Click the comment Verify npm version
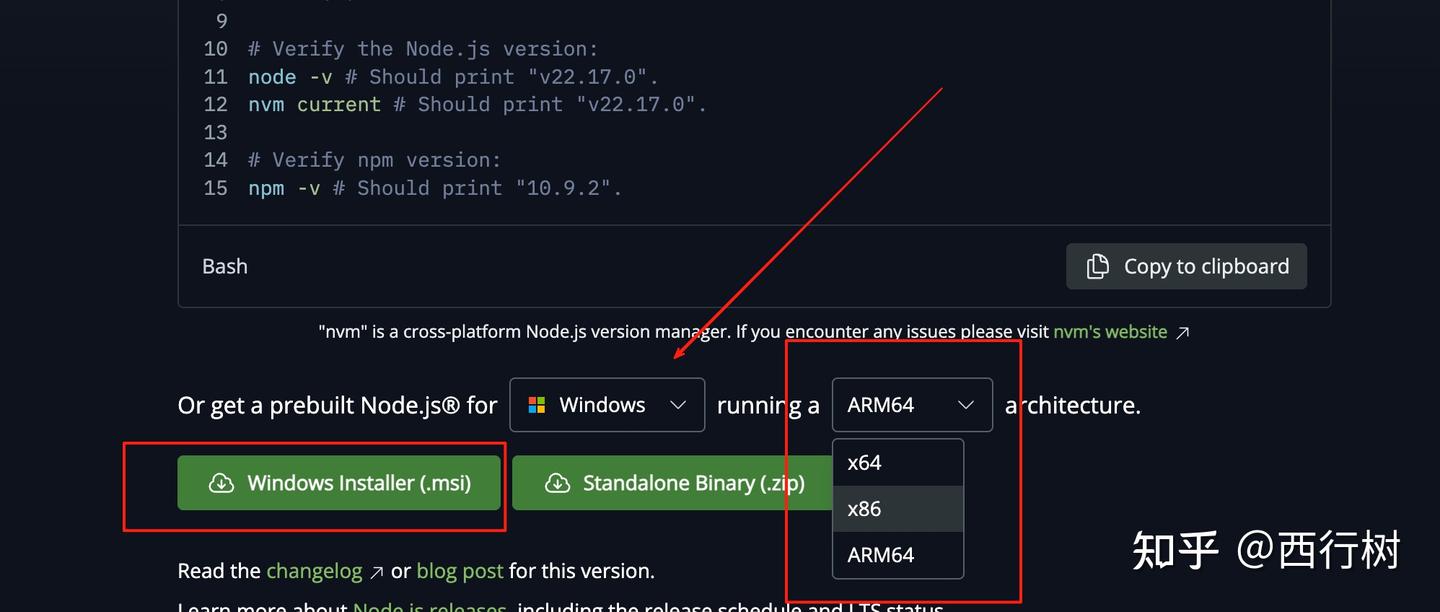 [375, 160]
